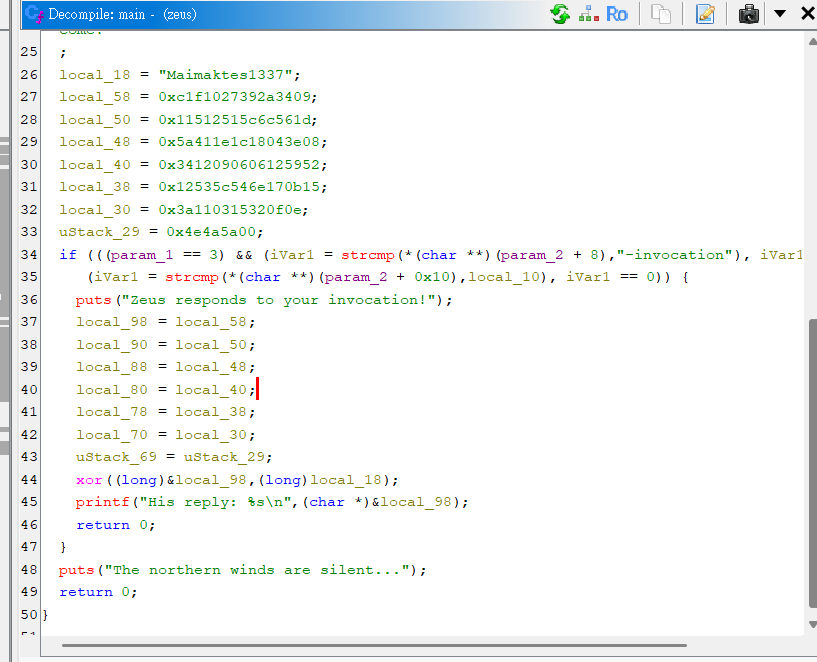Image resolution: width=817 pixels, height=662 pixels.
Task: Click the notepad with pencil export icon
Action: 705,14
